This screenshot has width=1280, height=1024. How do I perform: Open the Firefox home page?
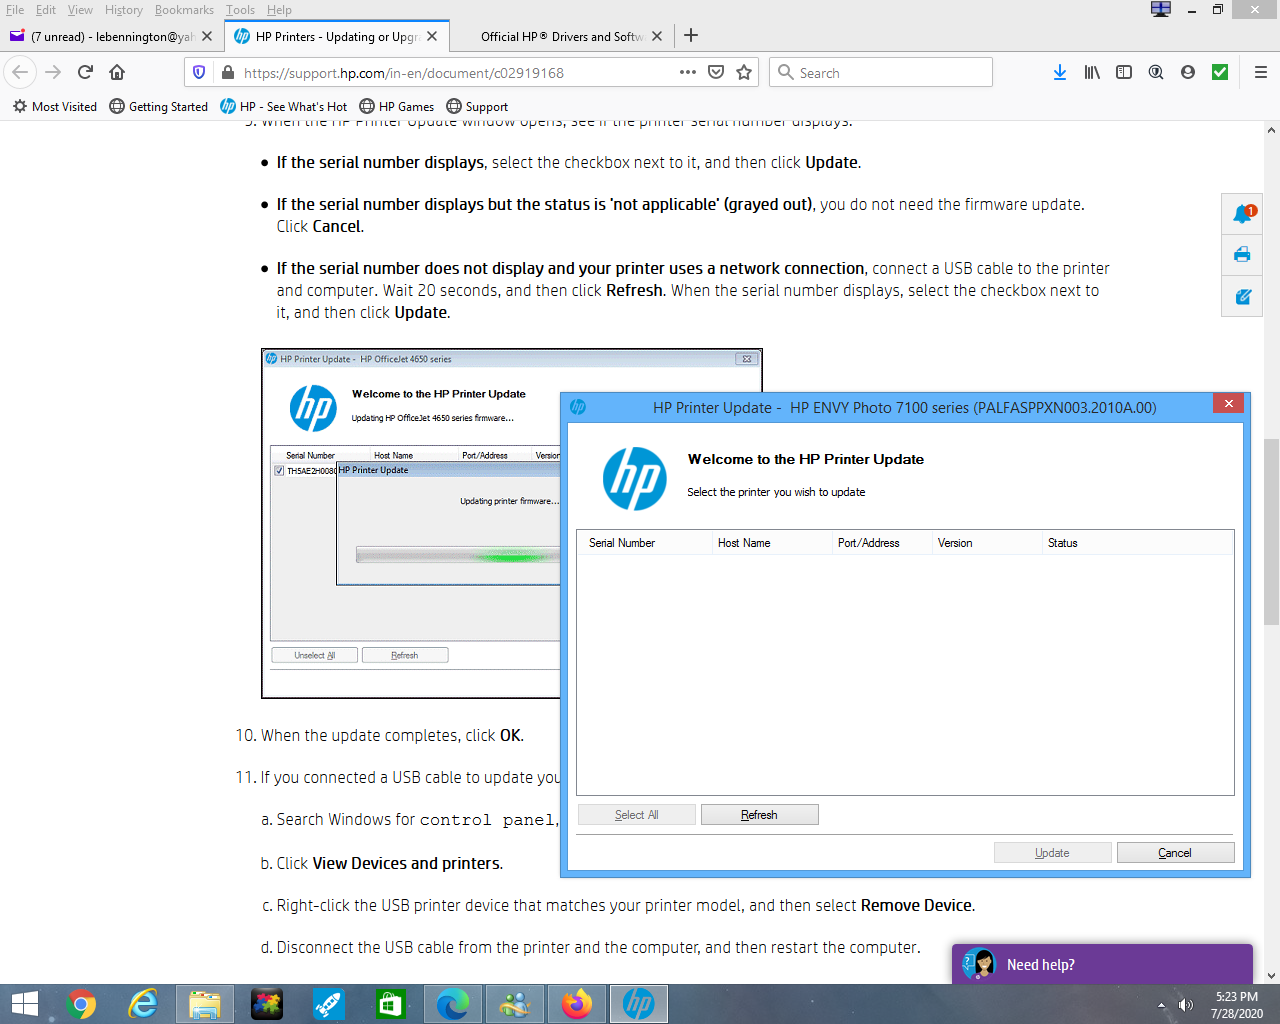click(x=117, y=72)
